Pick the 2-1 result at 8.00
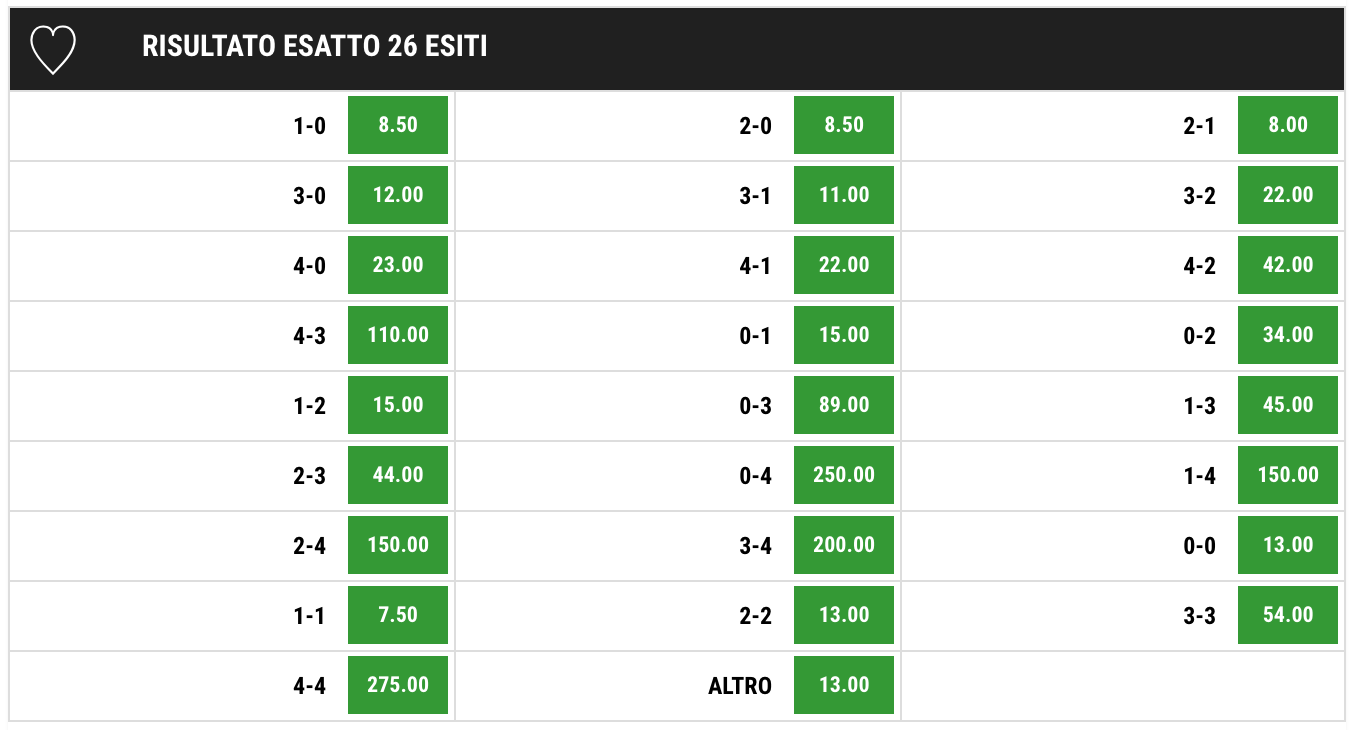 (1288, 125)
